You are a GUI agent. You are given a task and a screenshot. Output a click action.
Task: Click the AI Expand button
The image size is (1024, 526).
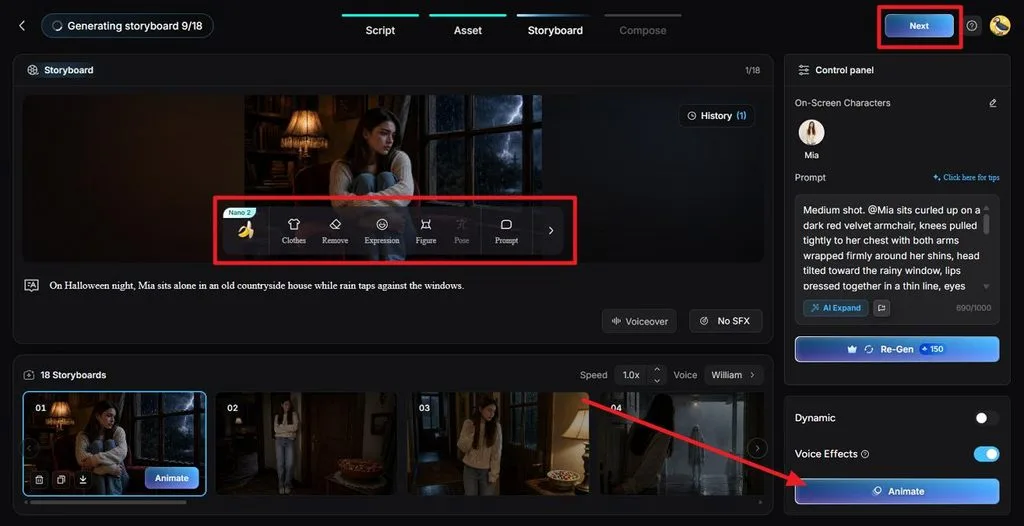click(x=835, y=308)
